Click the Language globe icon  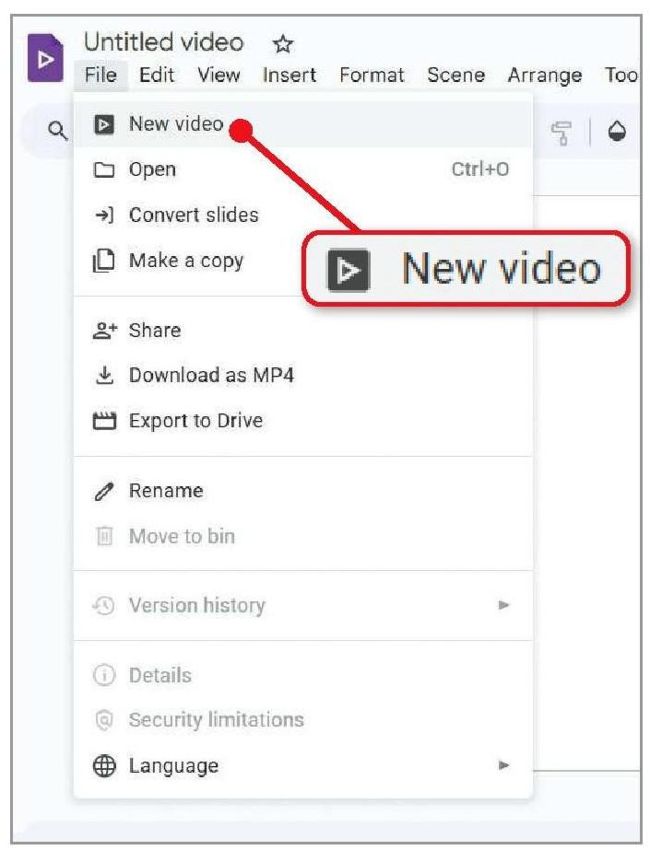click(104, 766)
